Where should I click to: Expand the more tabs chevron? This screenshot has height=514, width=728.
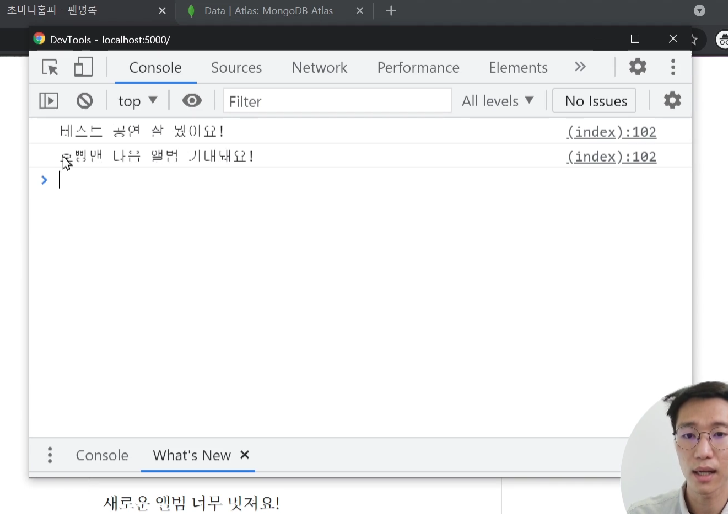[x=580, y=67]
